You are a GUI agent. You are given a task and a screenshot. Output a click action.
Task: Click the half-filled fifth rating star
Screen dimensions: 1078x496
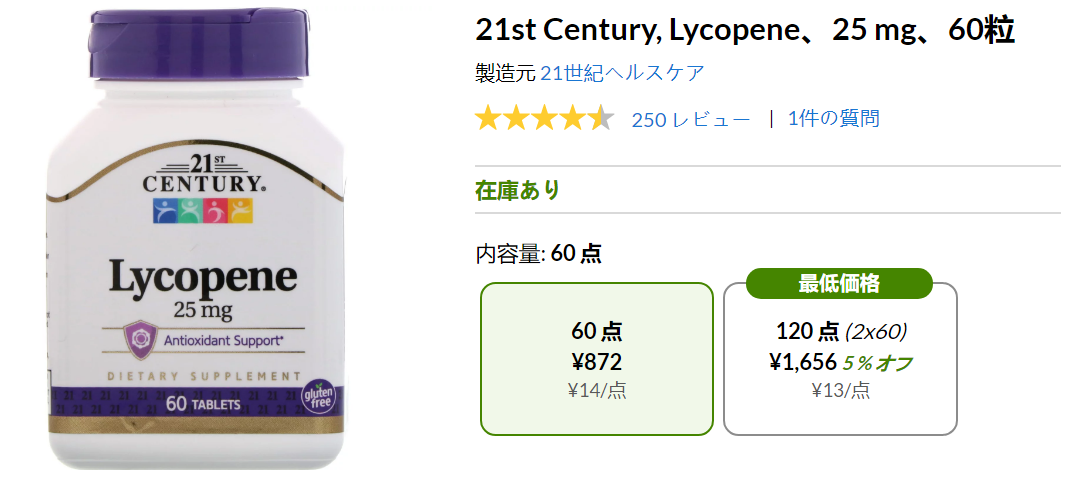coord(601,118)
